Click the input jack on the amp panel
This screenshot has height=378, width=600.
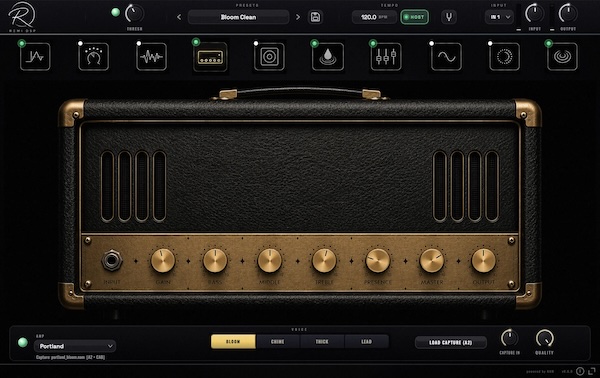112,261
